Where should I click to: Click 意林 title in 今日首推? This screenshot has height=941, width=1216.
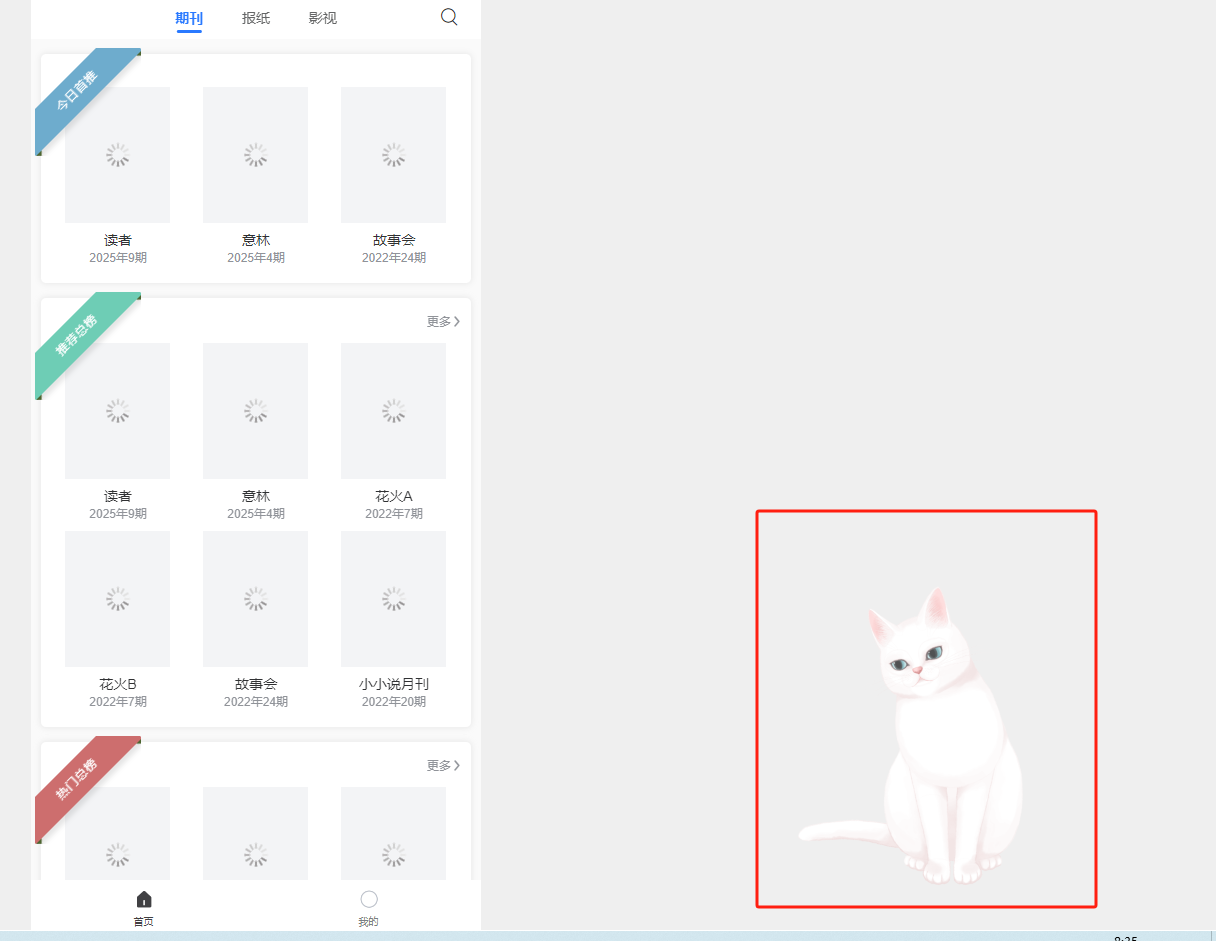click(x=256, y=240)
